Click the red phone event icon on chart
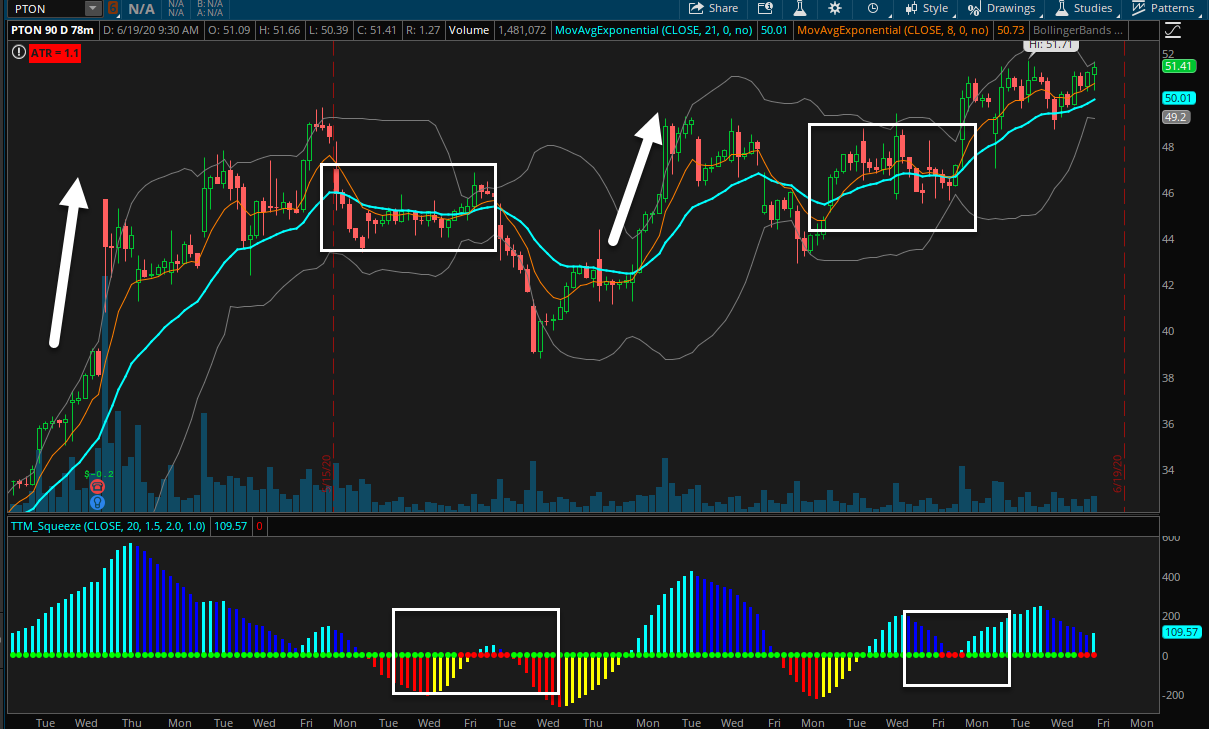This screenshot has width=1209, height=729. coord(98,486)
